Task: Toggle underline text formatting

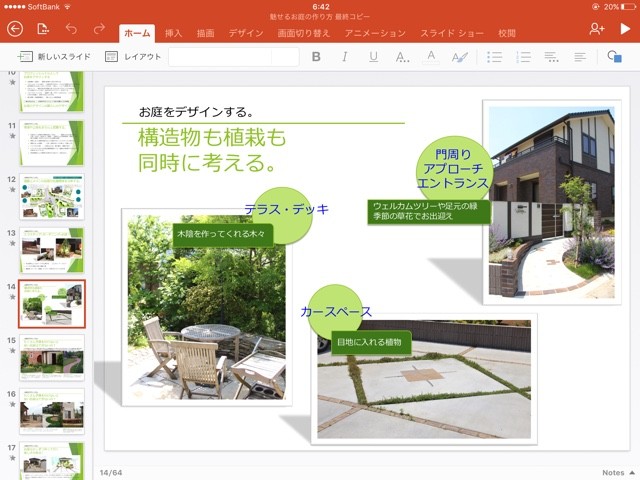Action: point(373,57)
